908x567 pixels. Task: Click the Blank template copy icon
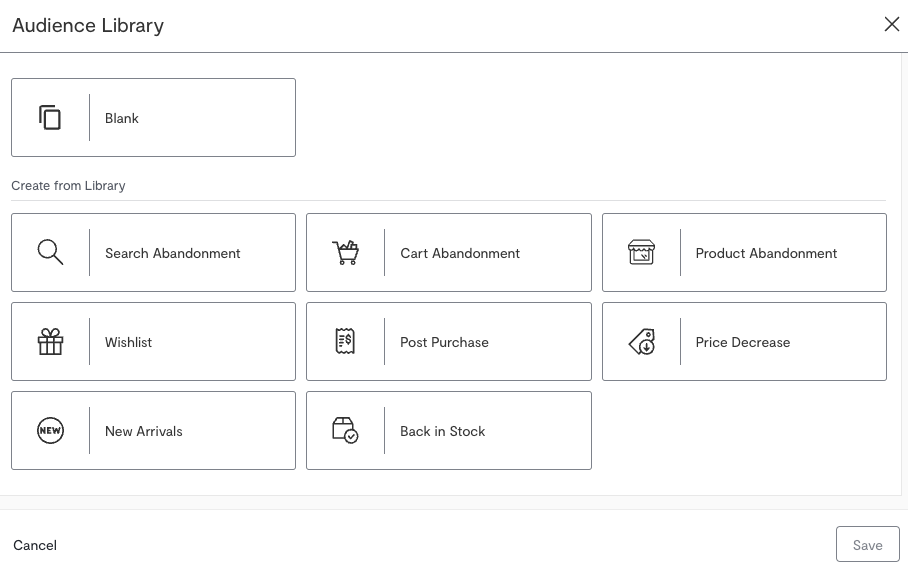click(x=50, y=118)
